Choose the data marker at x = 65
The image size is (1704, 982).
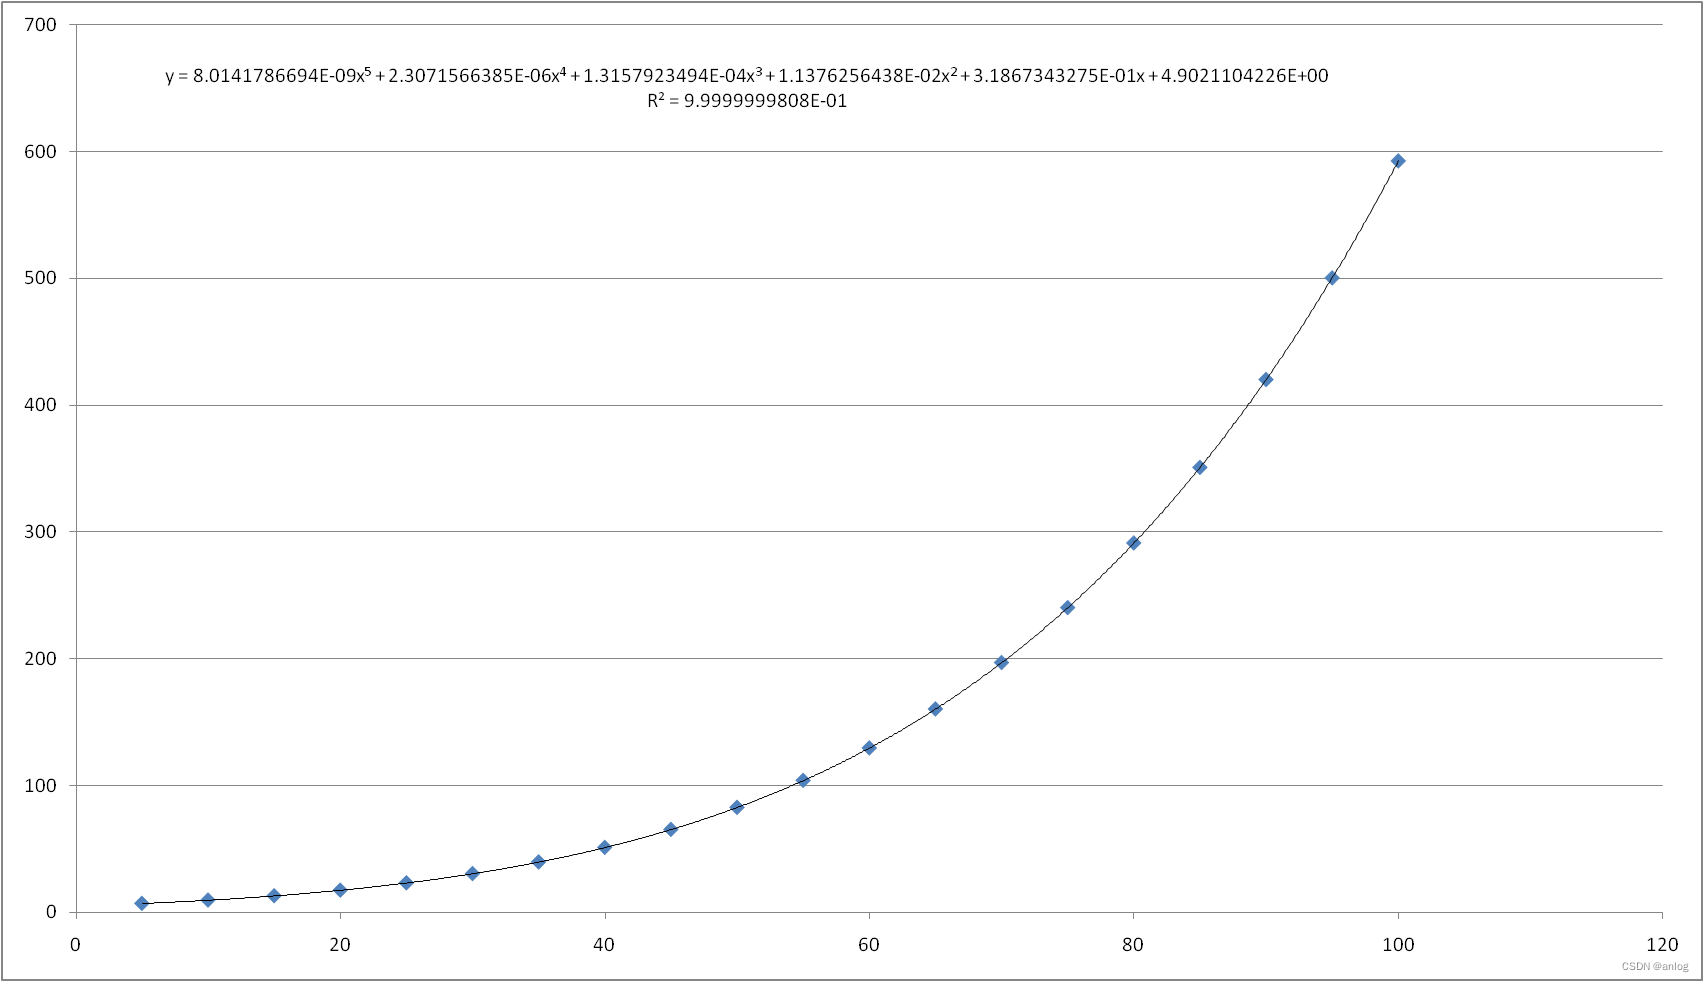tap(935, 709)
